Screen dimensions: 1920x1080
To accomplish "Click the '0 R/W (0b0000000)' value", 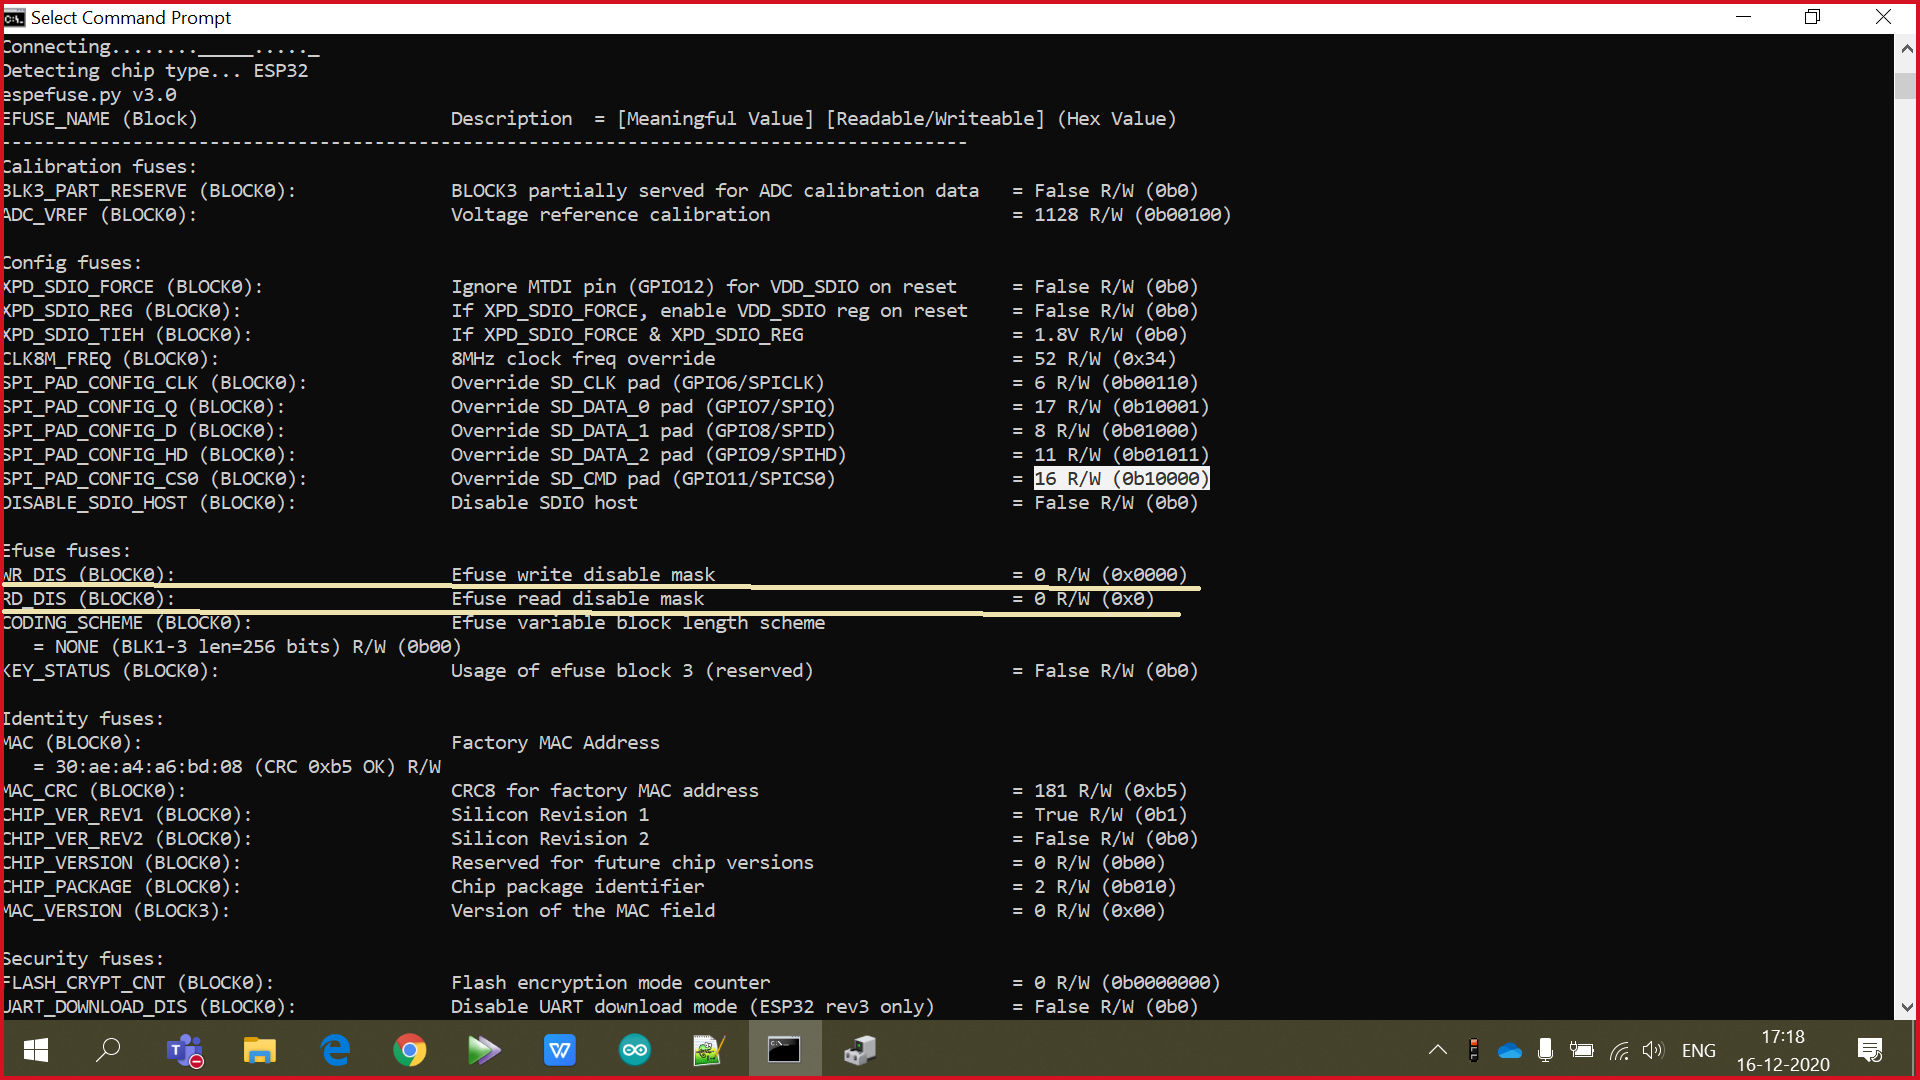I will (x=1127, y=983).
